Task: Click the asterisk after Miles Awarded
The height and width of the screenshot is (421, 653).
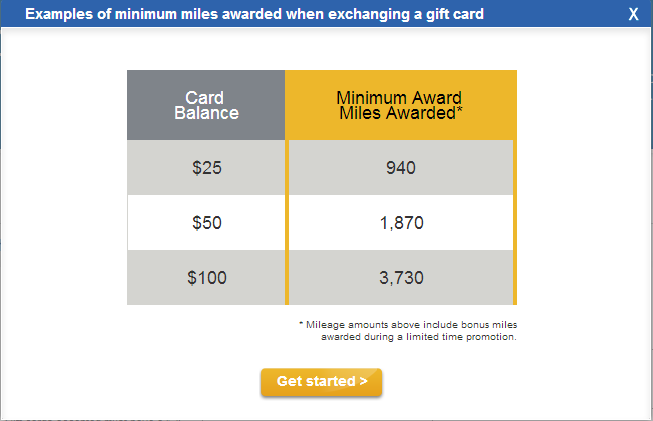Action: (459, 110)
